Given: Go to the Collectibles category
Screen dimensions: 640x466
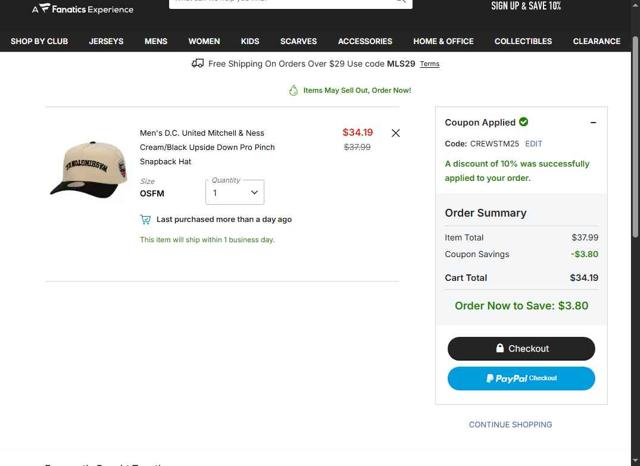Looking at the screenshot, I should [523, 41].
